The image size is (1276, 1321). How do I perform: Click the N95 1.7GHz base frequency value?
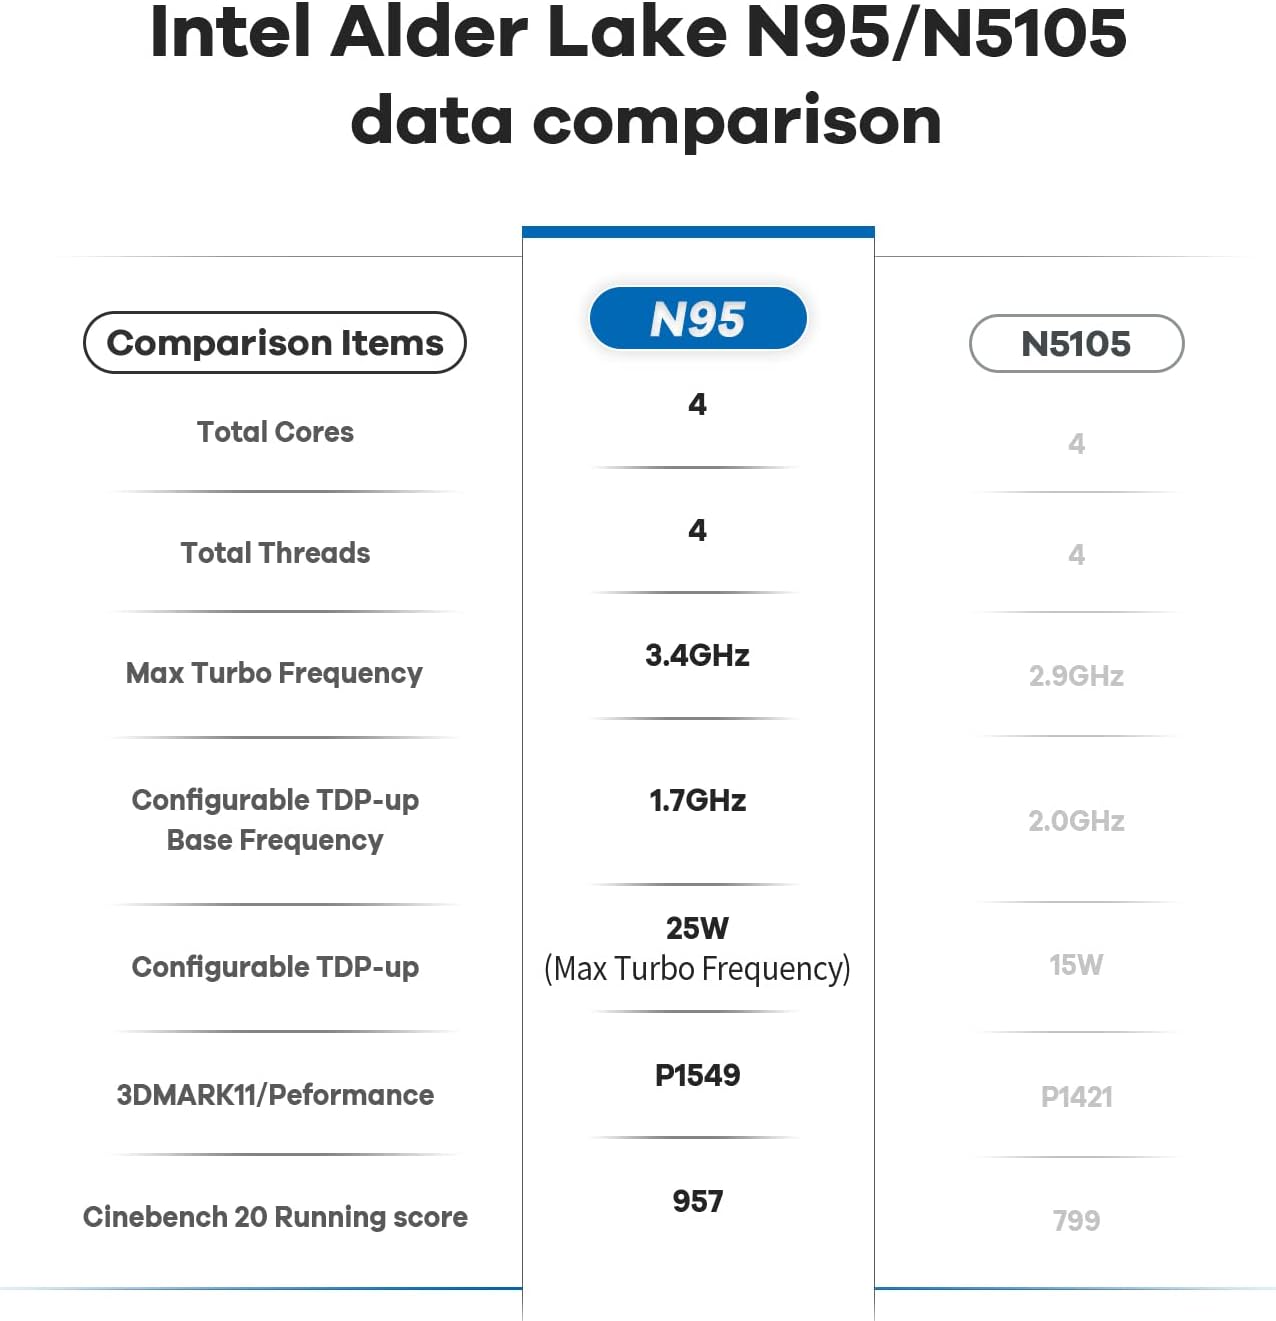coord(697,800)
